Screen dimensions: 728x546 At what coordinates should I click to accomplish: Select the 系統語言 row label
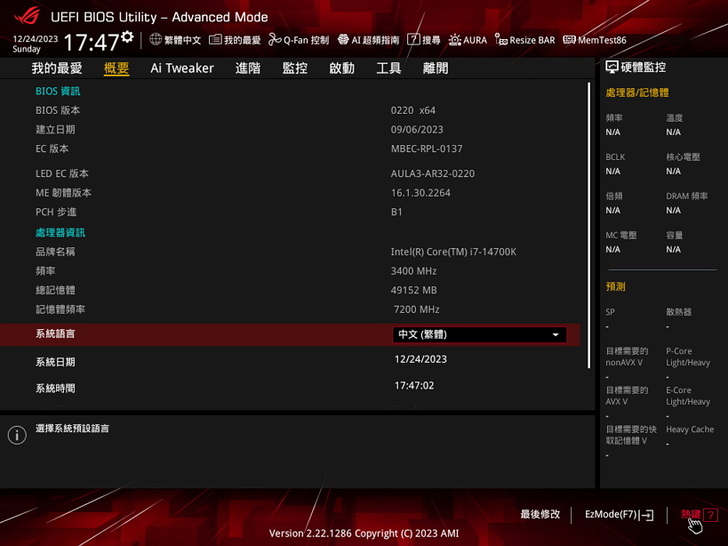(x=55, y=334)
